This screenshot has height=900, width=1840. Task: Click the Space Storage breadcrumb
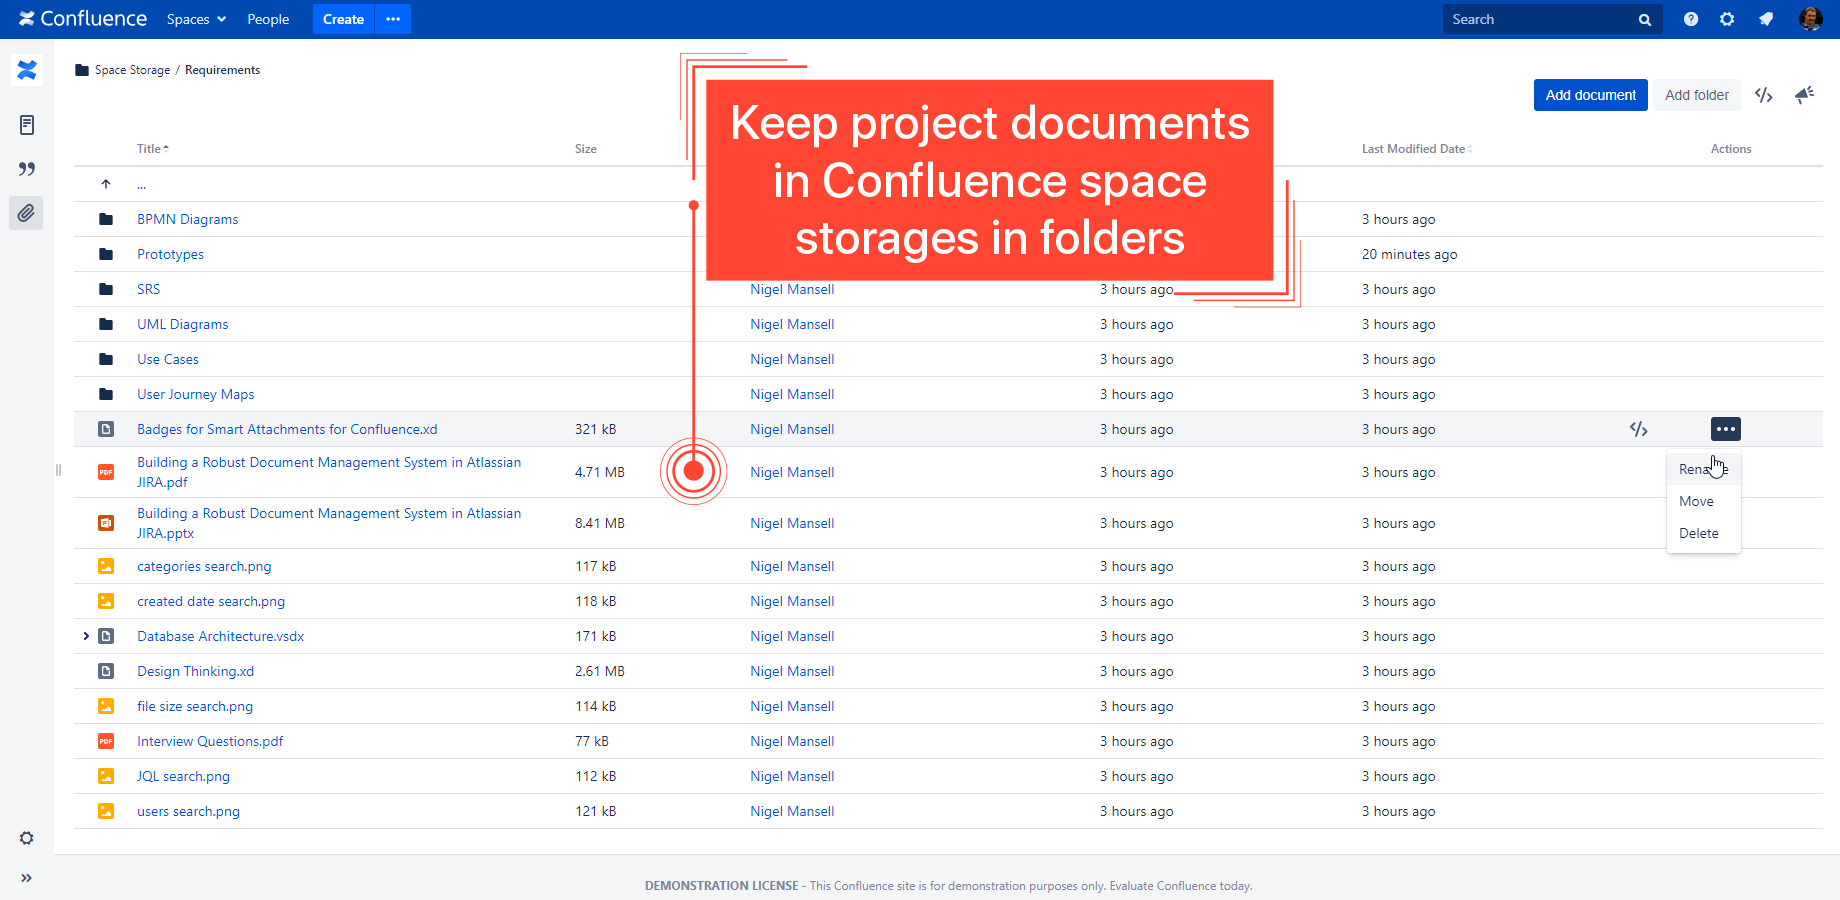click(x=132, y=70)
